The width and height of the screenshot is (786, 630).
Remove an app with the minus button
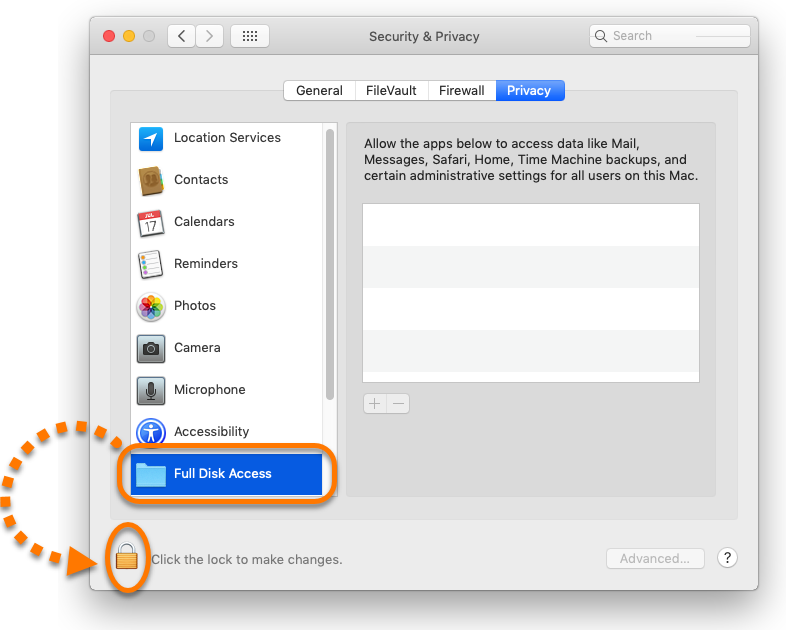coord(399,403)
